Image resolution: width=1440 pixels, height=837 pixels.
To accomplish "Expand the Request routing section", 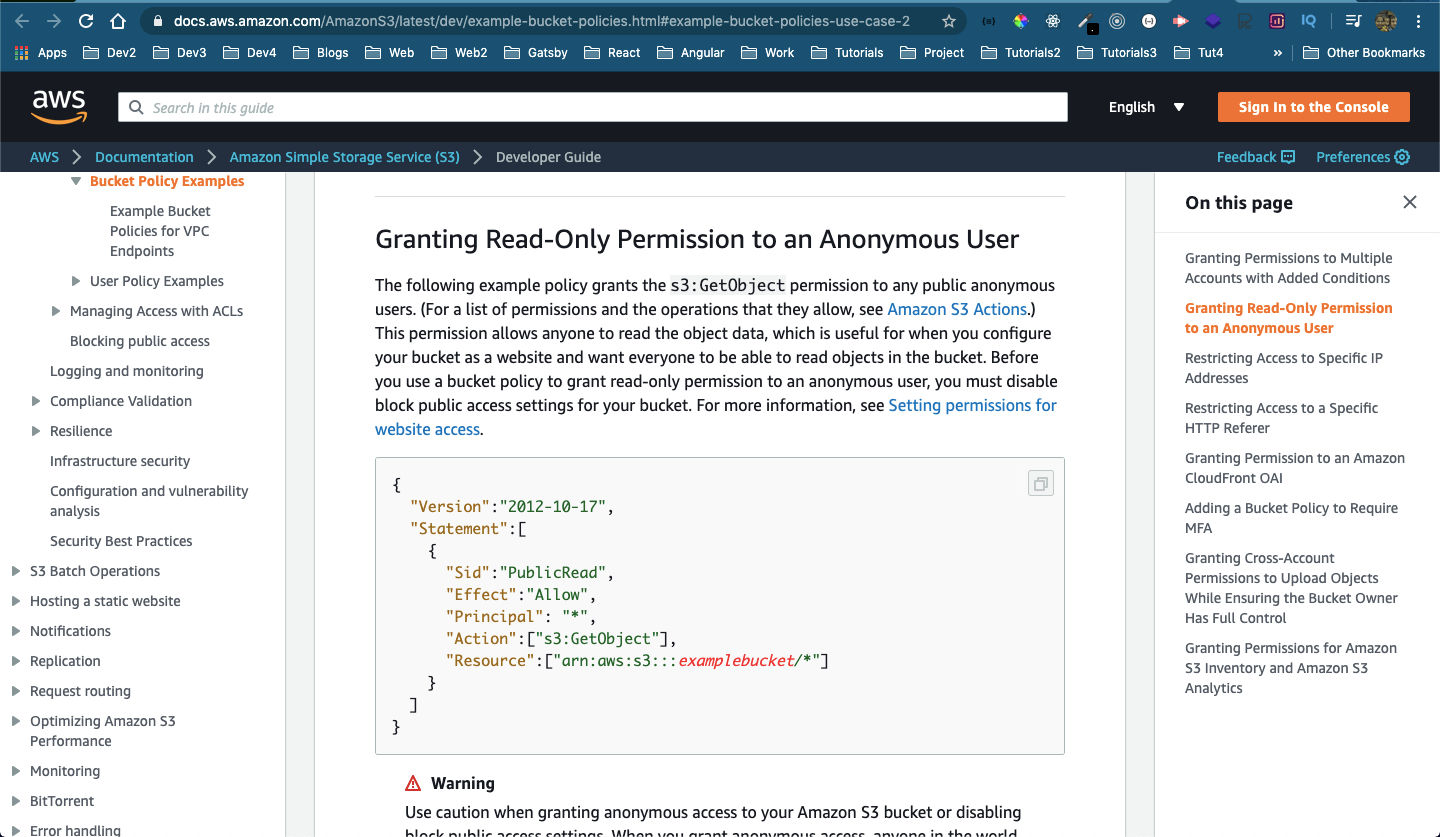I will [x=16, y=691].
